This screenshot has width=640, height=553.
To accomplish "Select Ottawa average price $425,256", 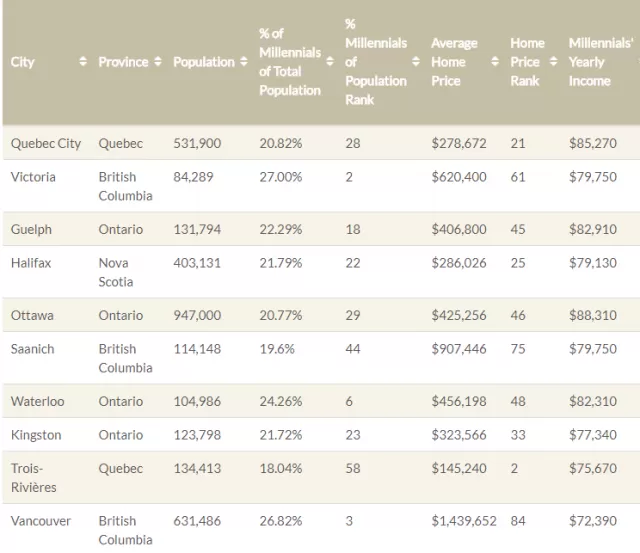I will coord(459,315).
